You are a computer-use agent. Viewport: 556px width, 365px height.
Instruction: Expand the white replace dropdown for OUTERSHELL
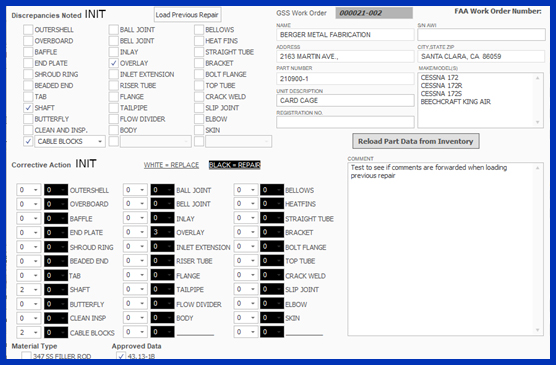pos(35,190)
